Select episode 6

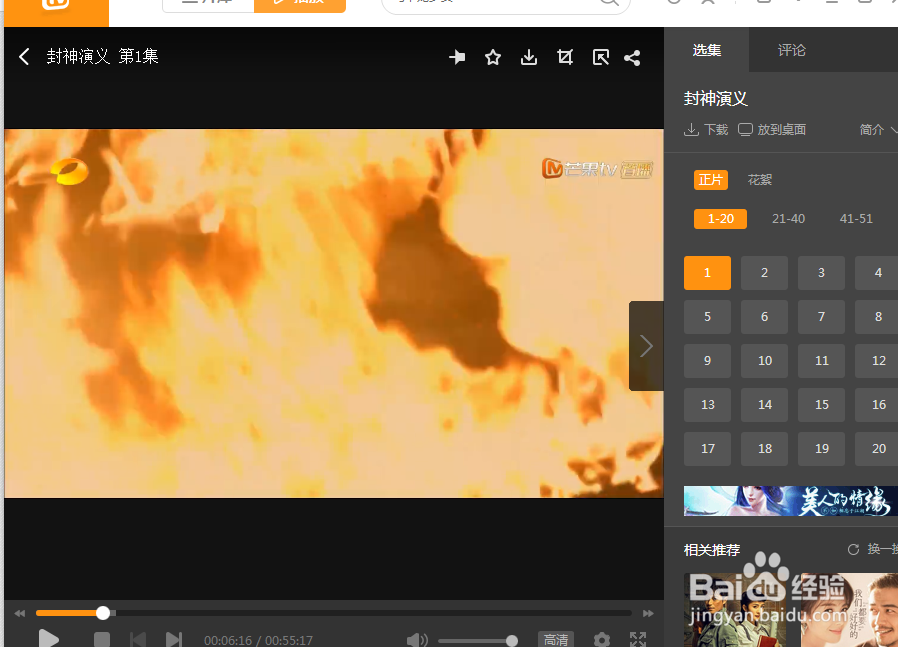pyautogui.click(x=764, y=317)
